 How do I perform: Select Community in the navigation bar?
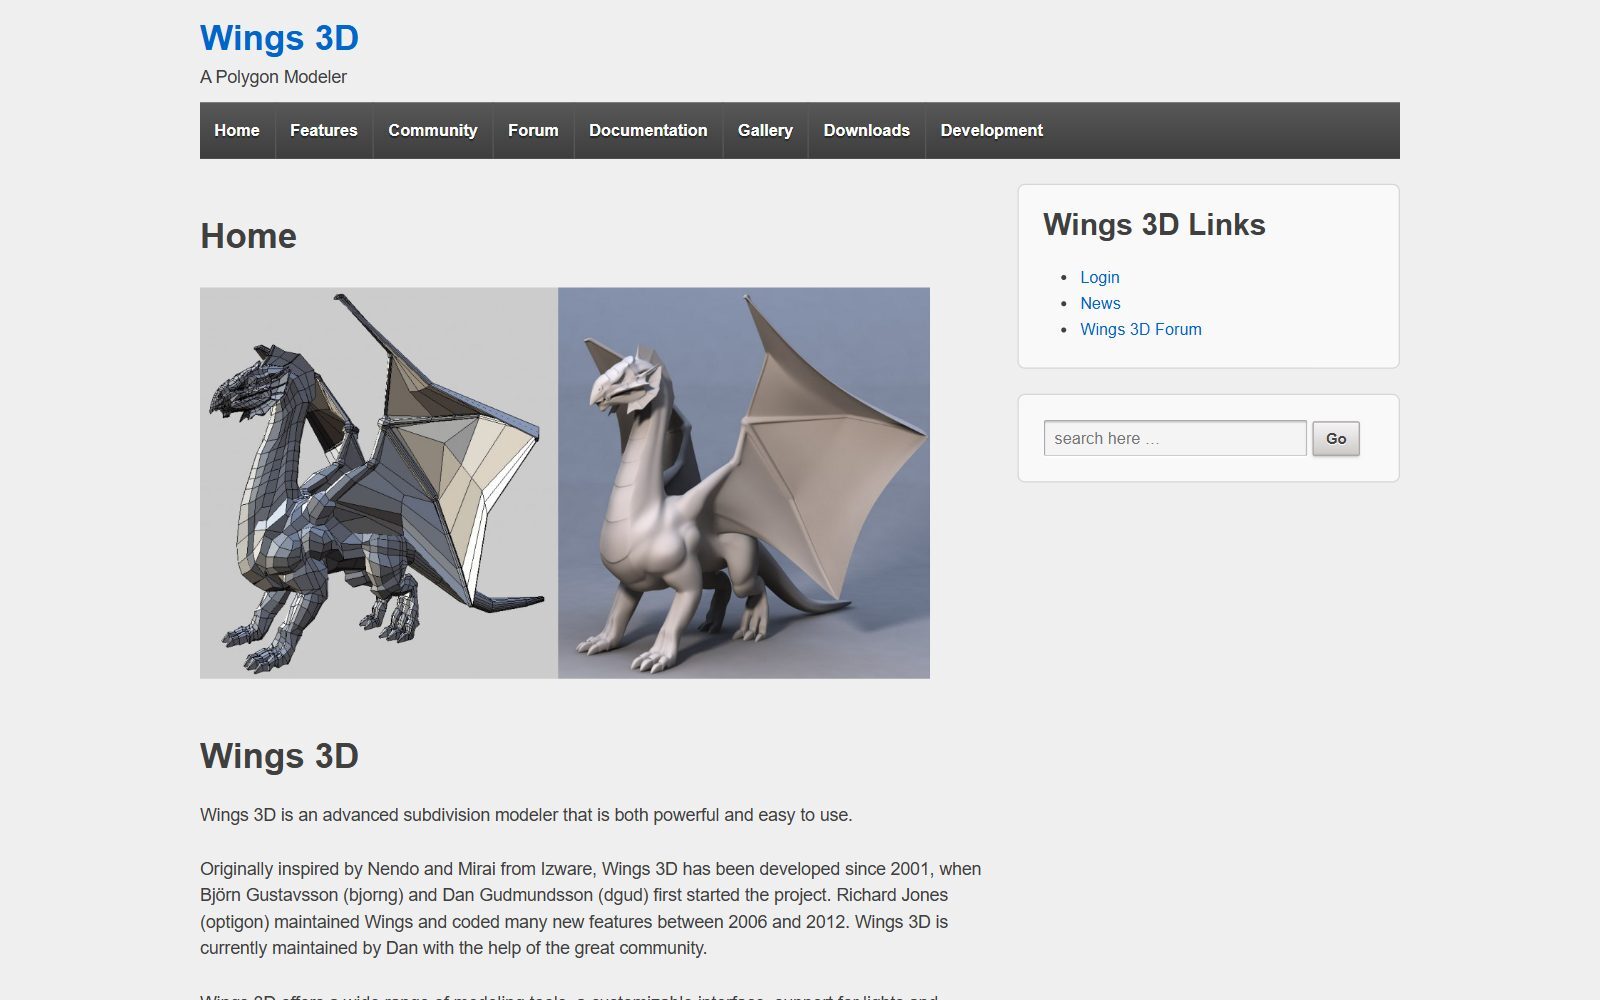[x=433, y=130]
